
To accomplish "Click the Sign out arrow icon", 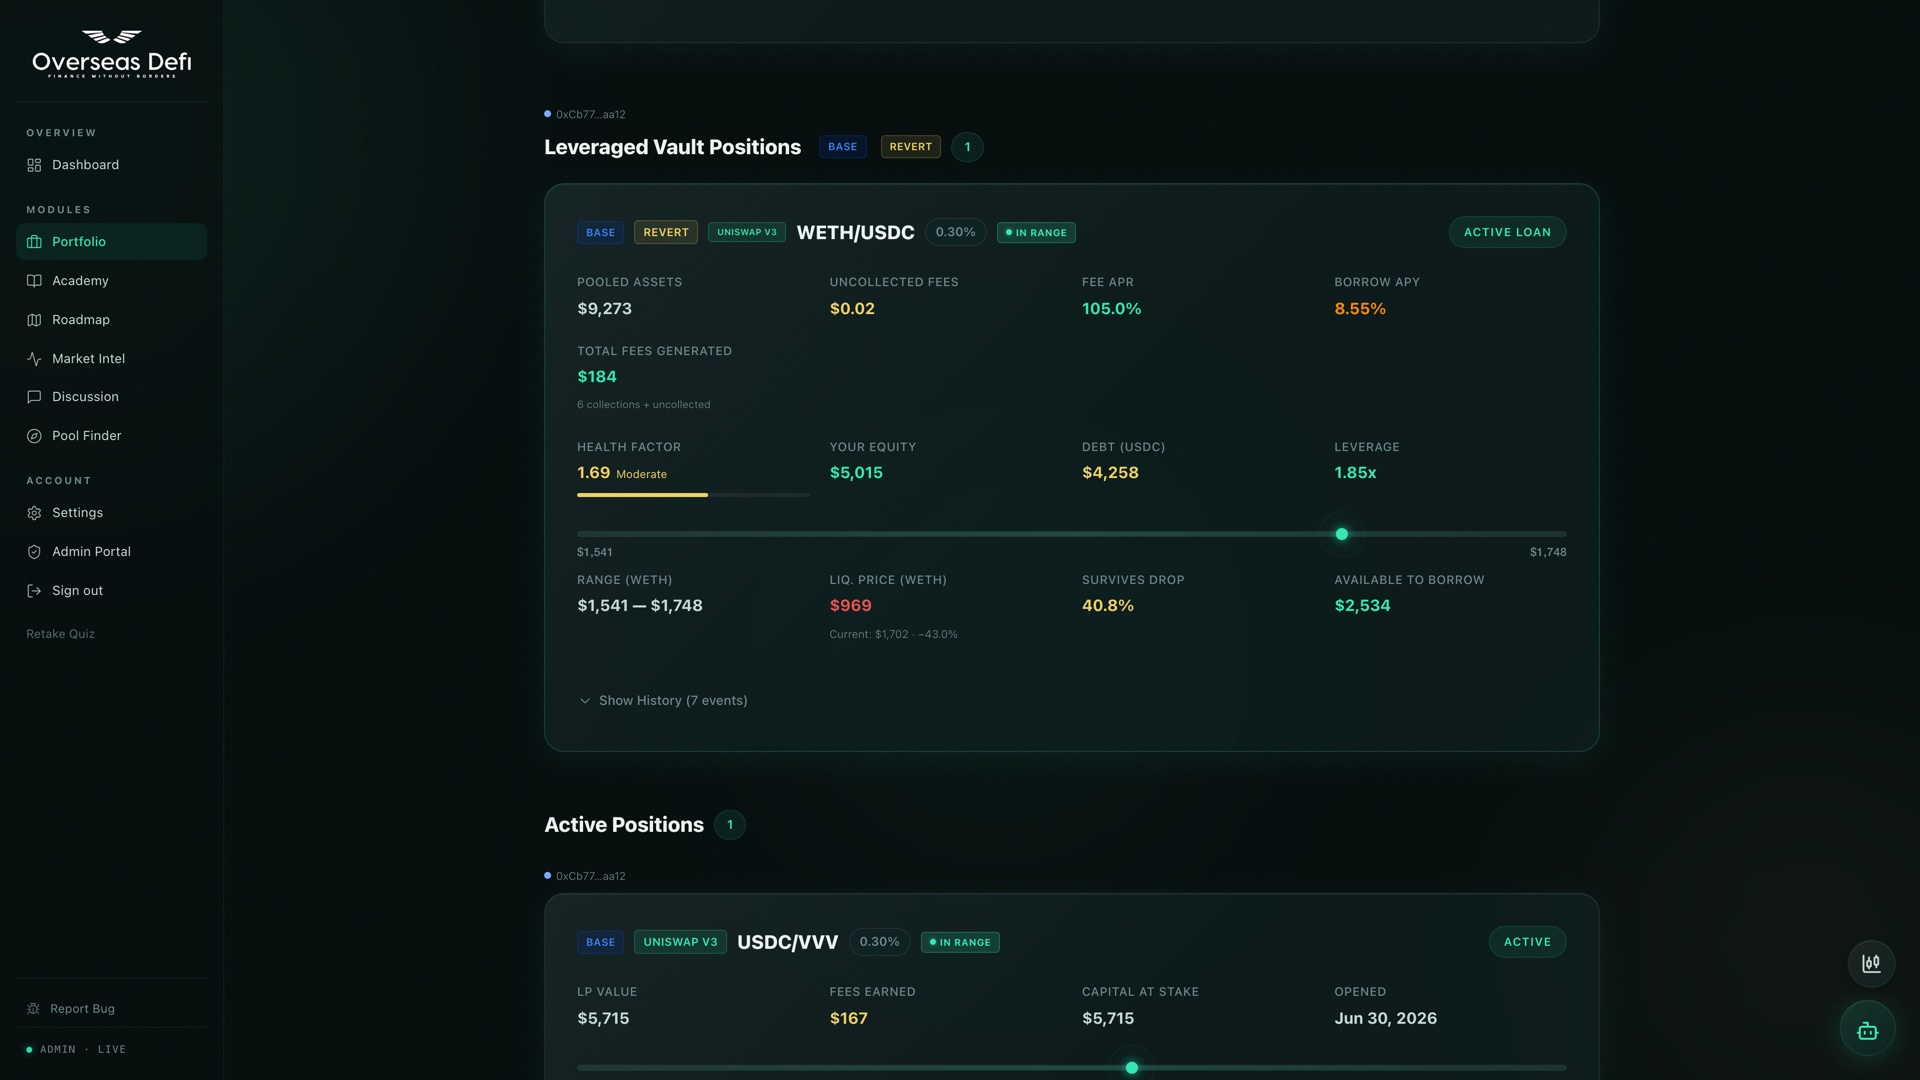I will click(34, 591).
